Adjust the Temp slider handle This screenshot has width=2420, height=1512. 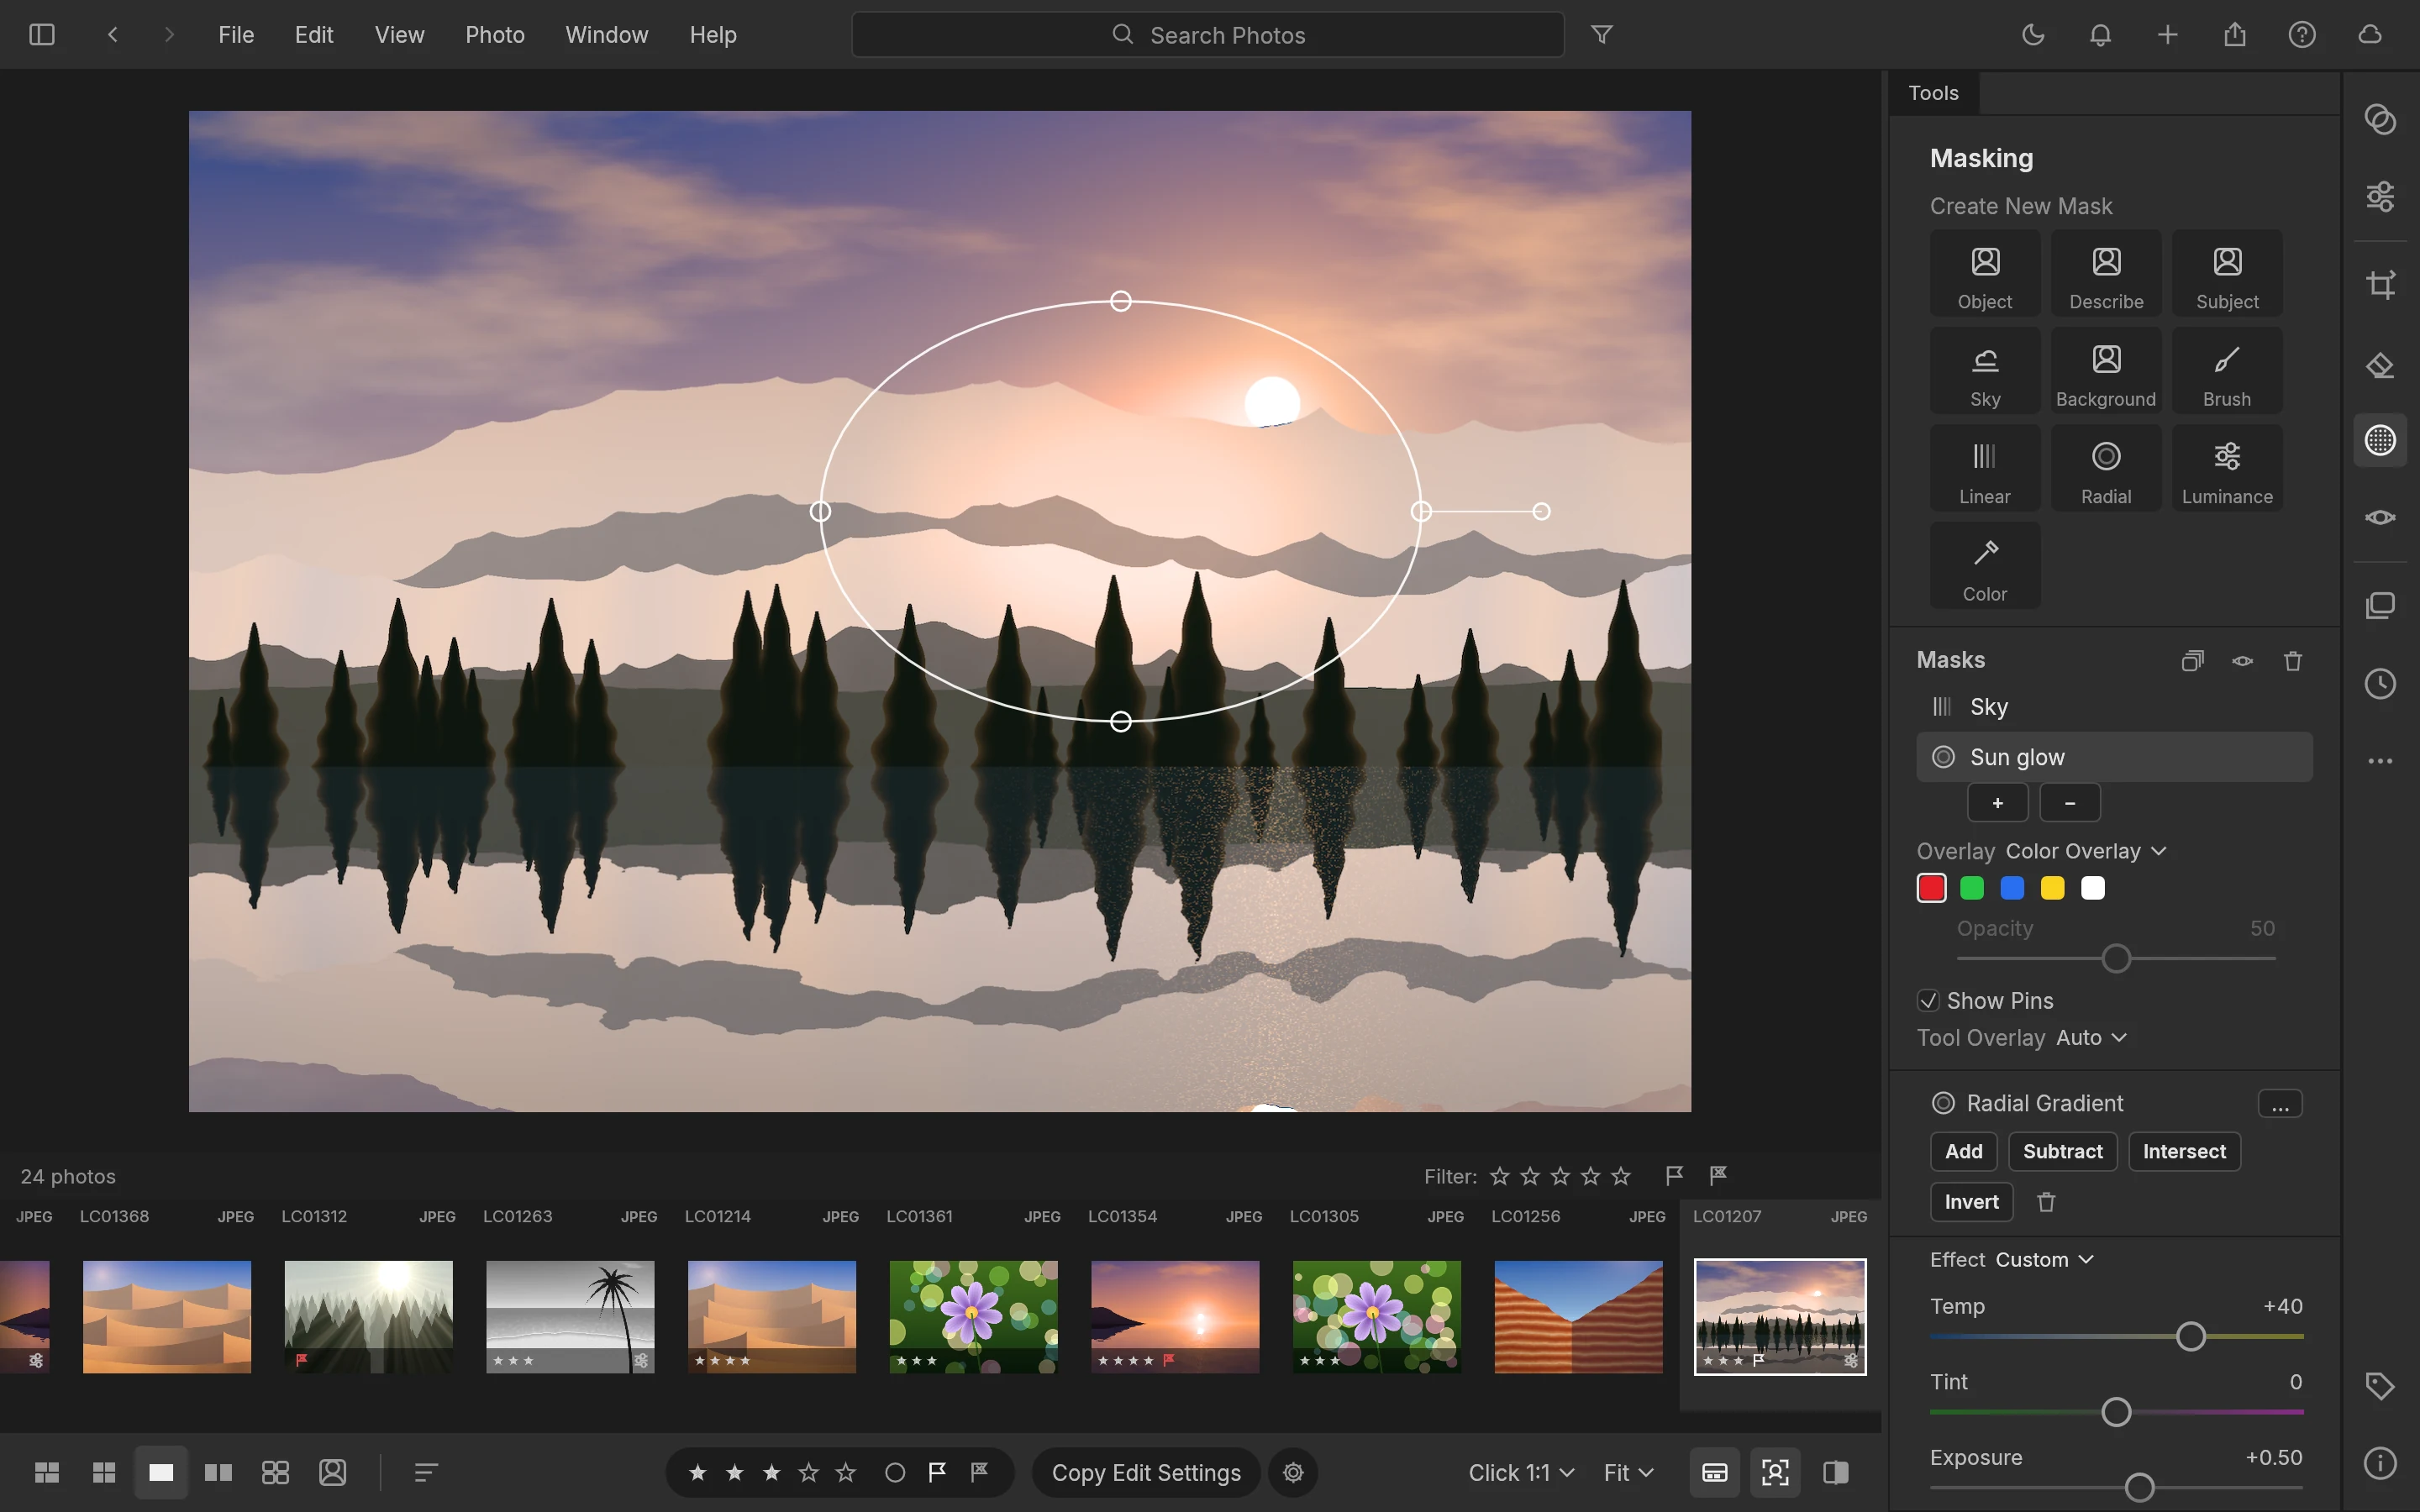pyautogui.click(x=2190, y=1337)
